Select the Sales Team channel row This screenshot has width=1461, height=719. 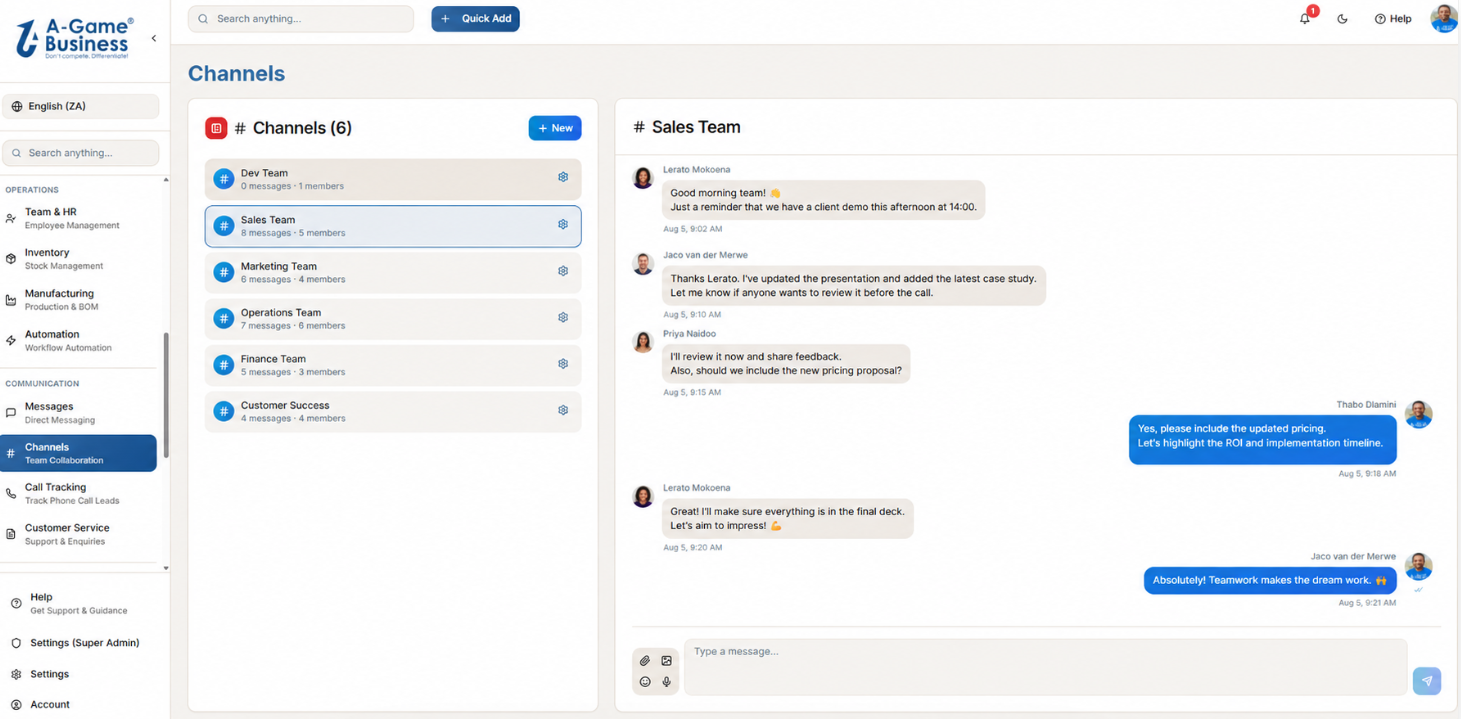point(393,226)
